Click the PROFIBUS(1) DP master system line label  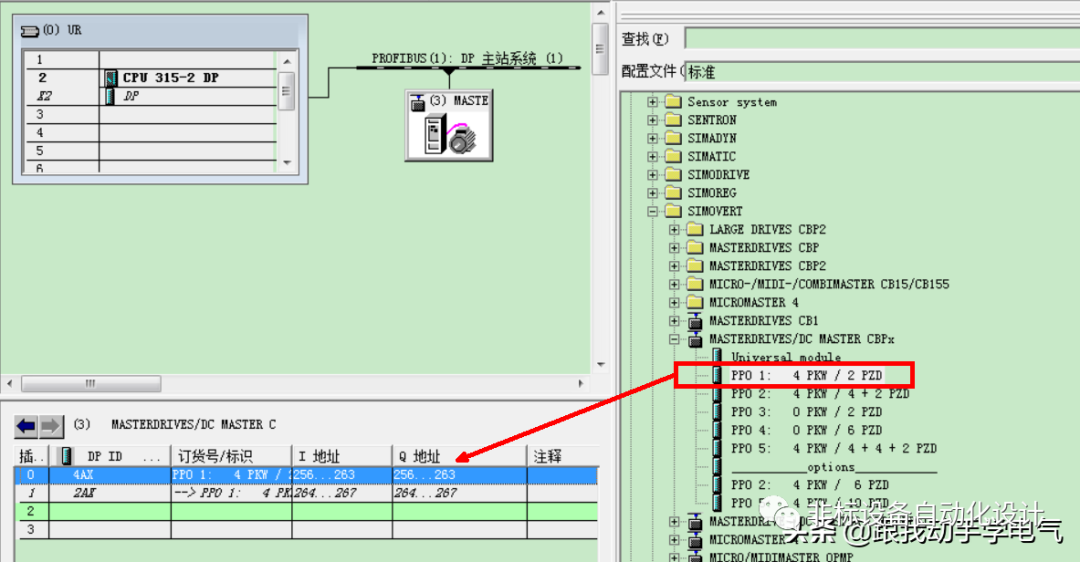[x=467, y=59]
